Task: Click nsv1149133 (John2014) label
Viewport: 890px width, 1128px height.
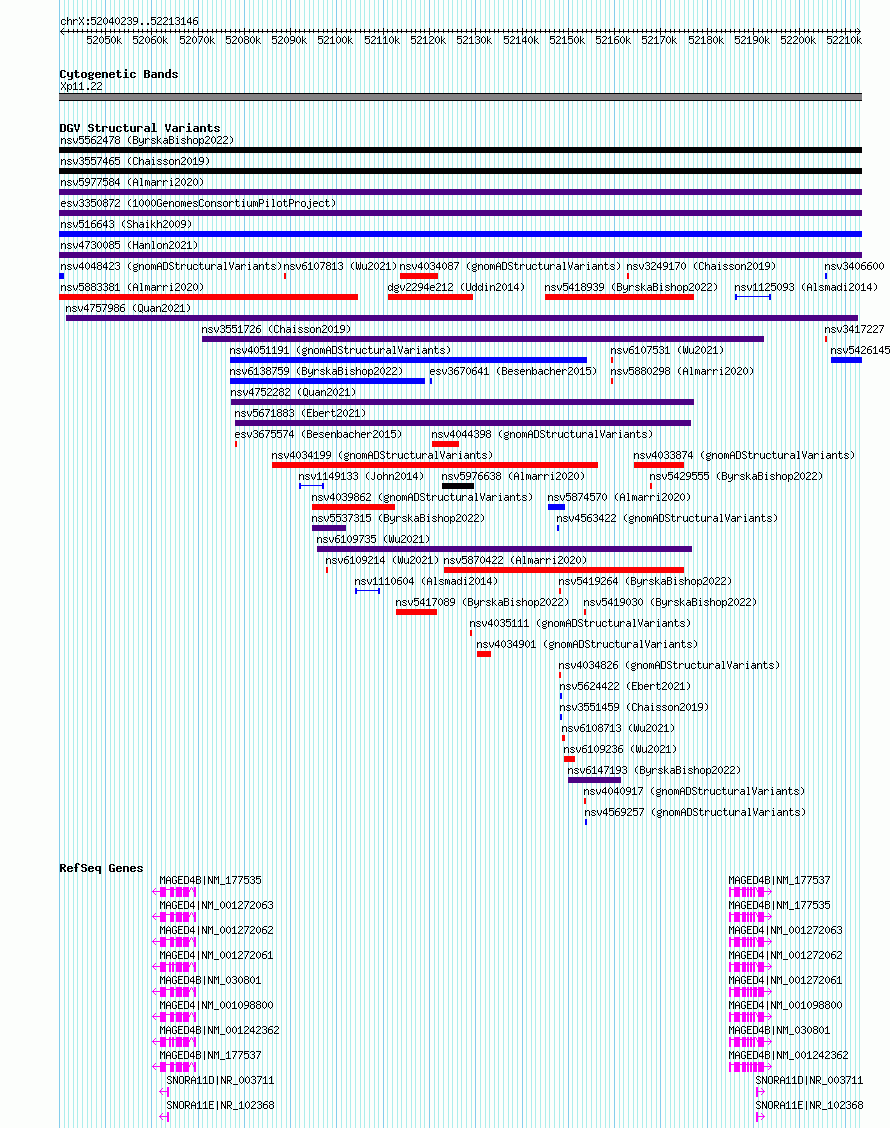Action: [x=361, y=476]
